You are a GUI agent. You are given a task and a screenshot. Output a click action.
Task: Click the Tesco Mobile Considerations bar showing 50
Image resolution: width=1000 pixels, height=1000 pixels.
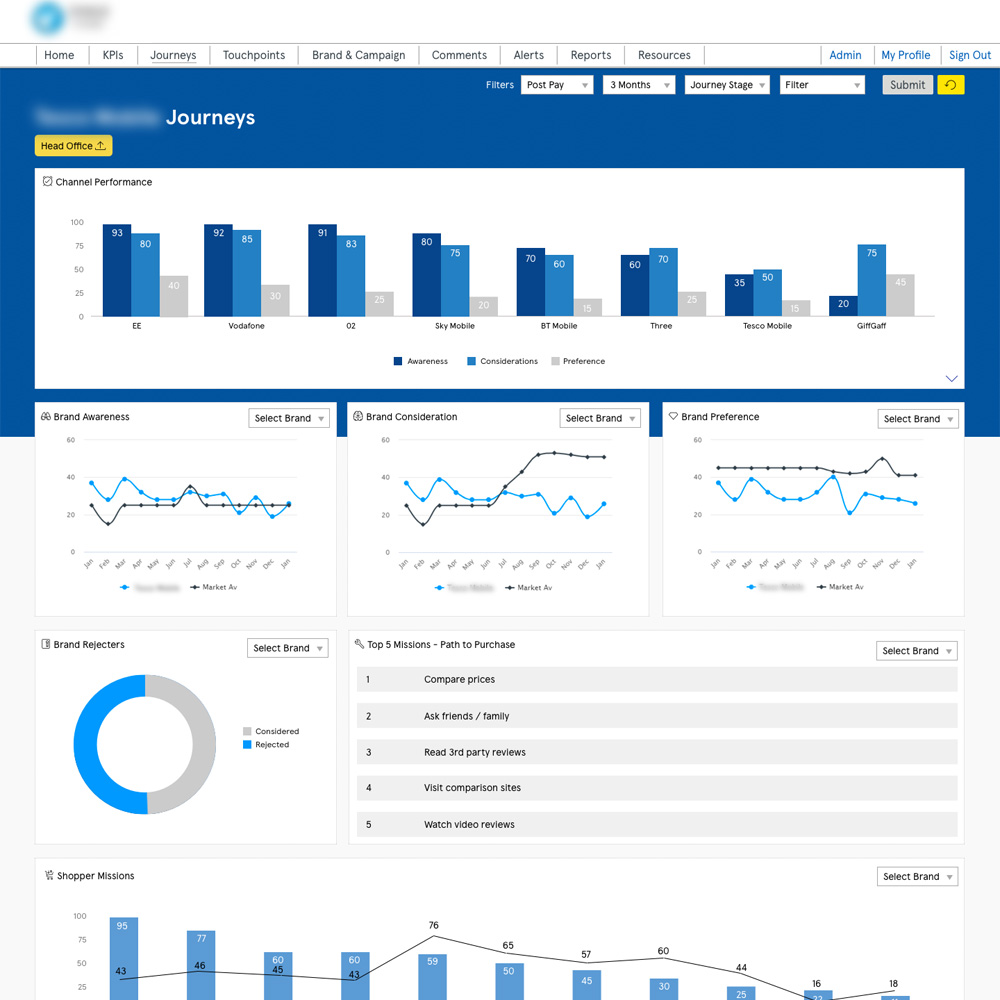[x=767, y=292]
